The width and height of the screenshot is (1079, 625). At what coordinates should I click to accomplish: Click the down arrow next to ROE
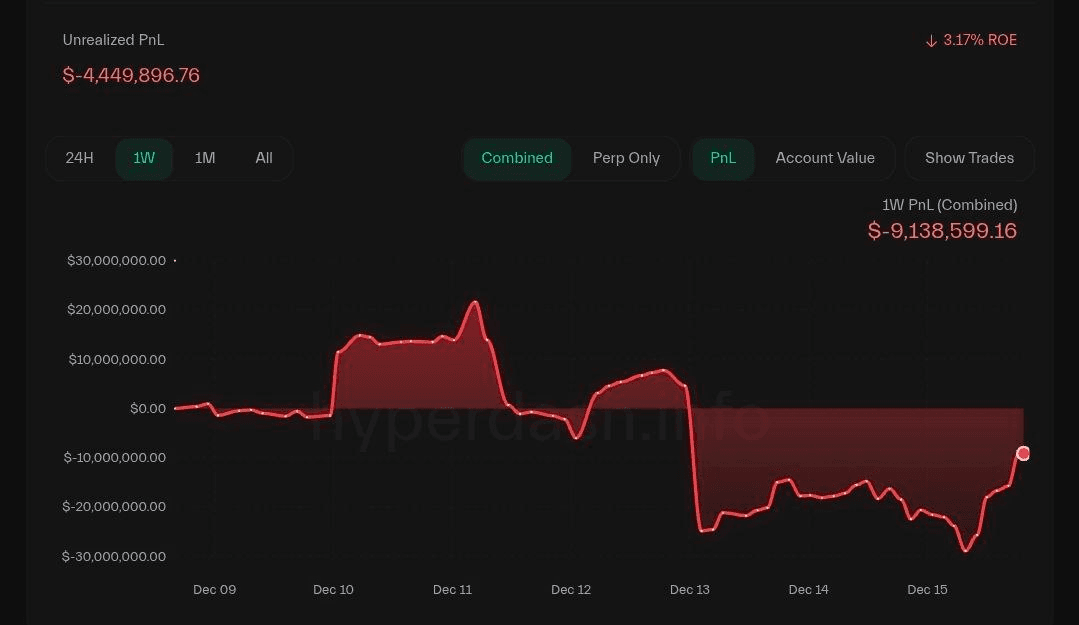pyautogui.click(x=931, y=41)
